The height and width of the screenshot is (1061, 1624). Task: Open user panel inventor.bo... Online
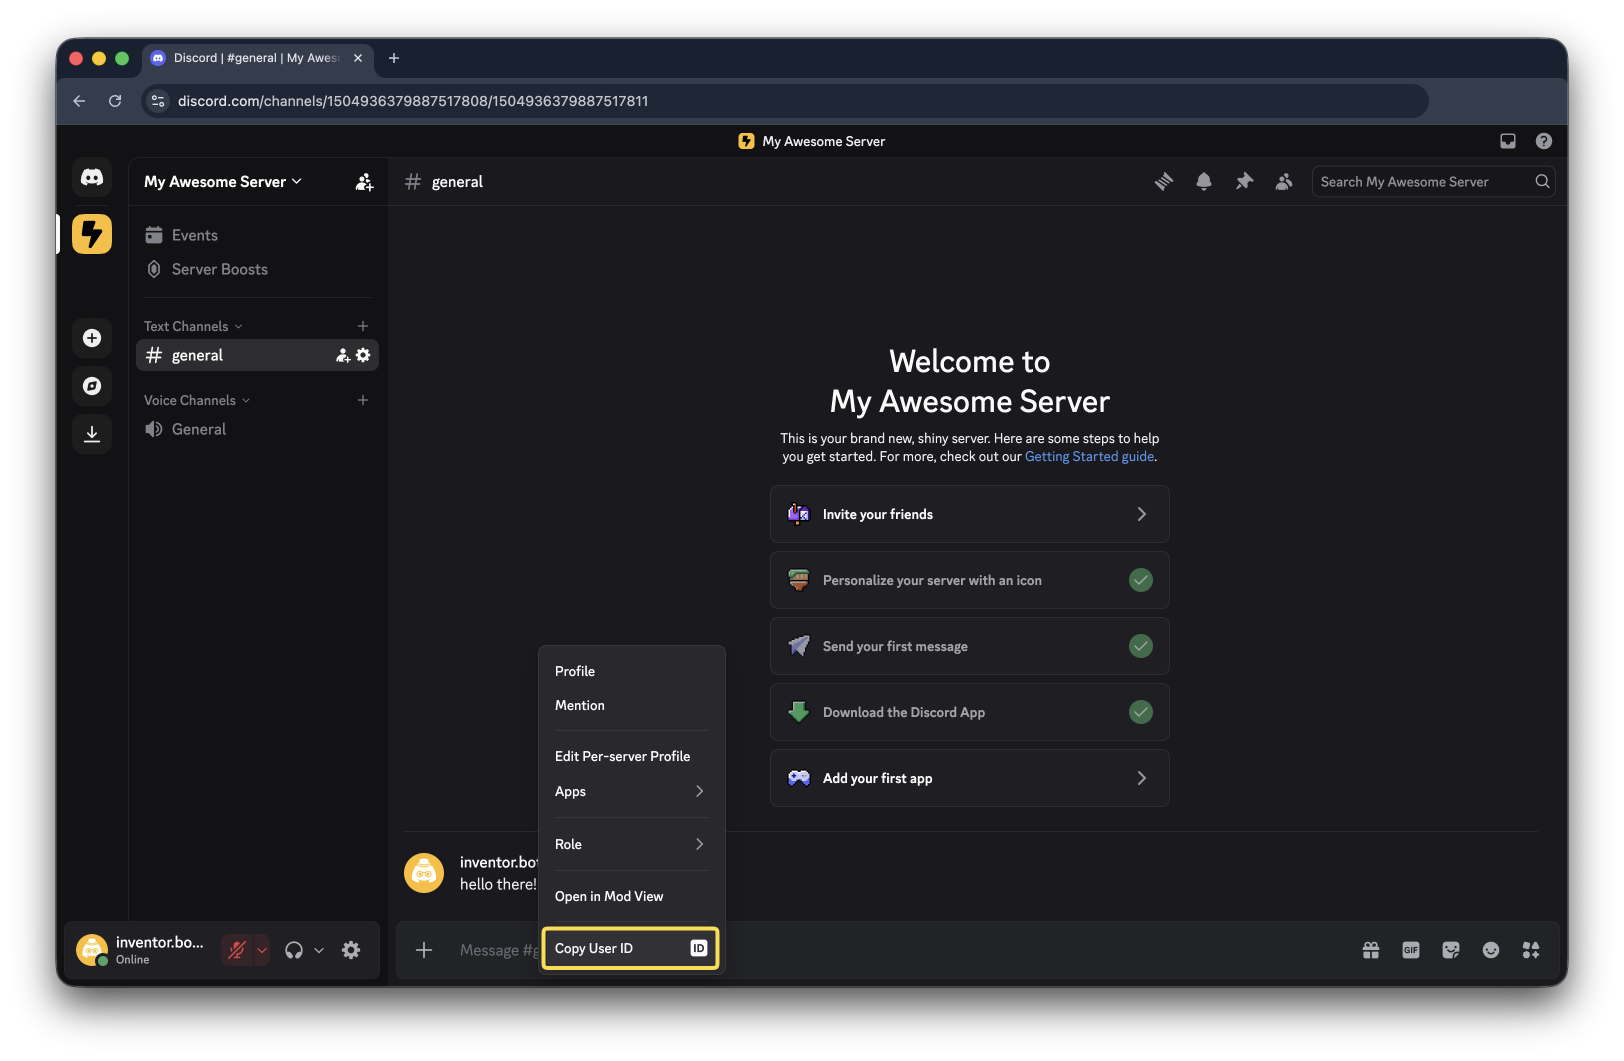[144, 950]
